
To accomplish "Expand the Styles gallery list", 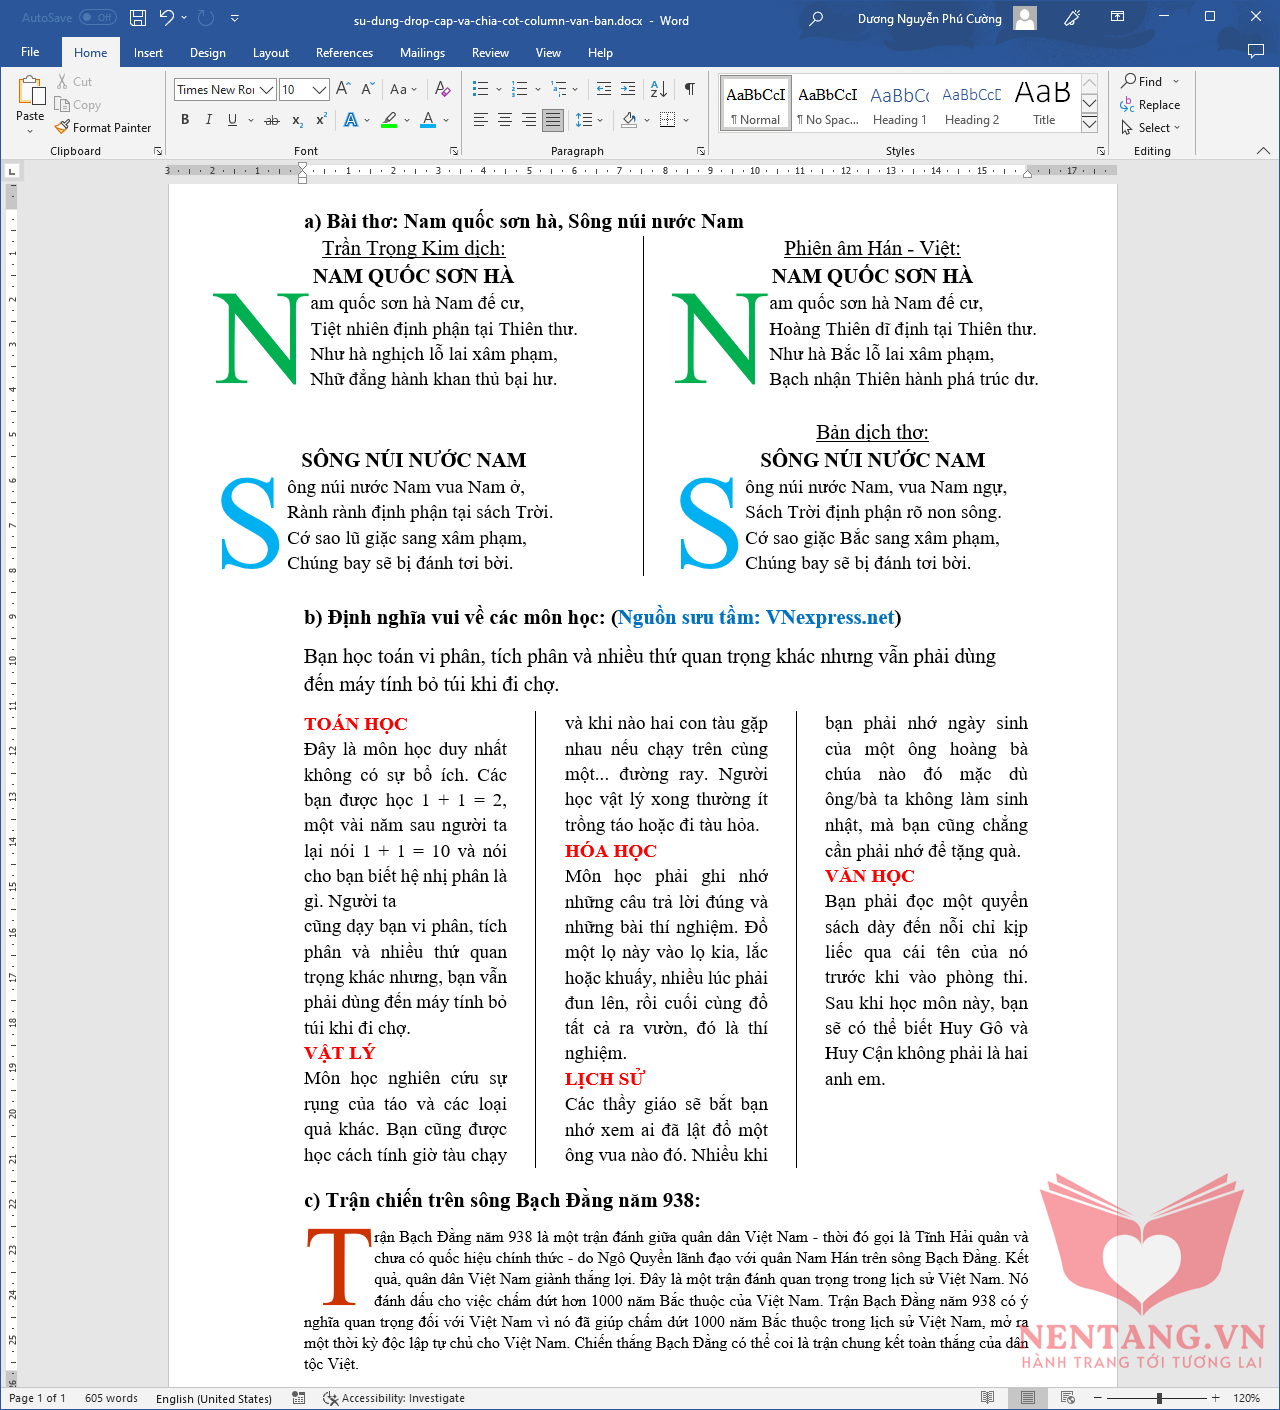I will 1090,124.
